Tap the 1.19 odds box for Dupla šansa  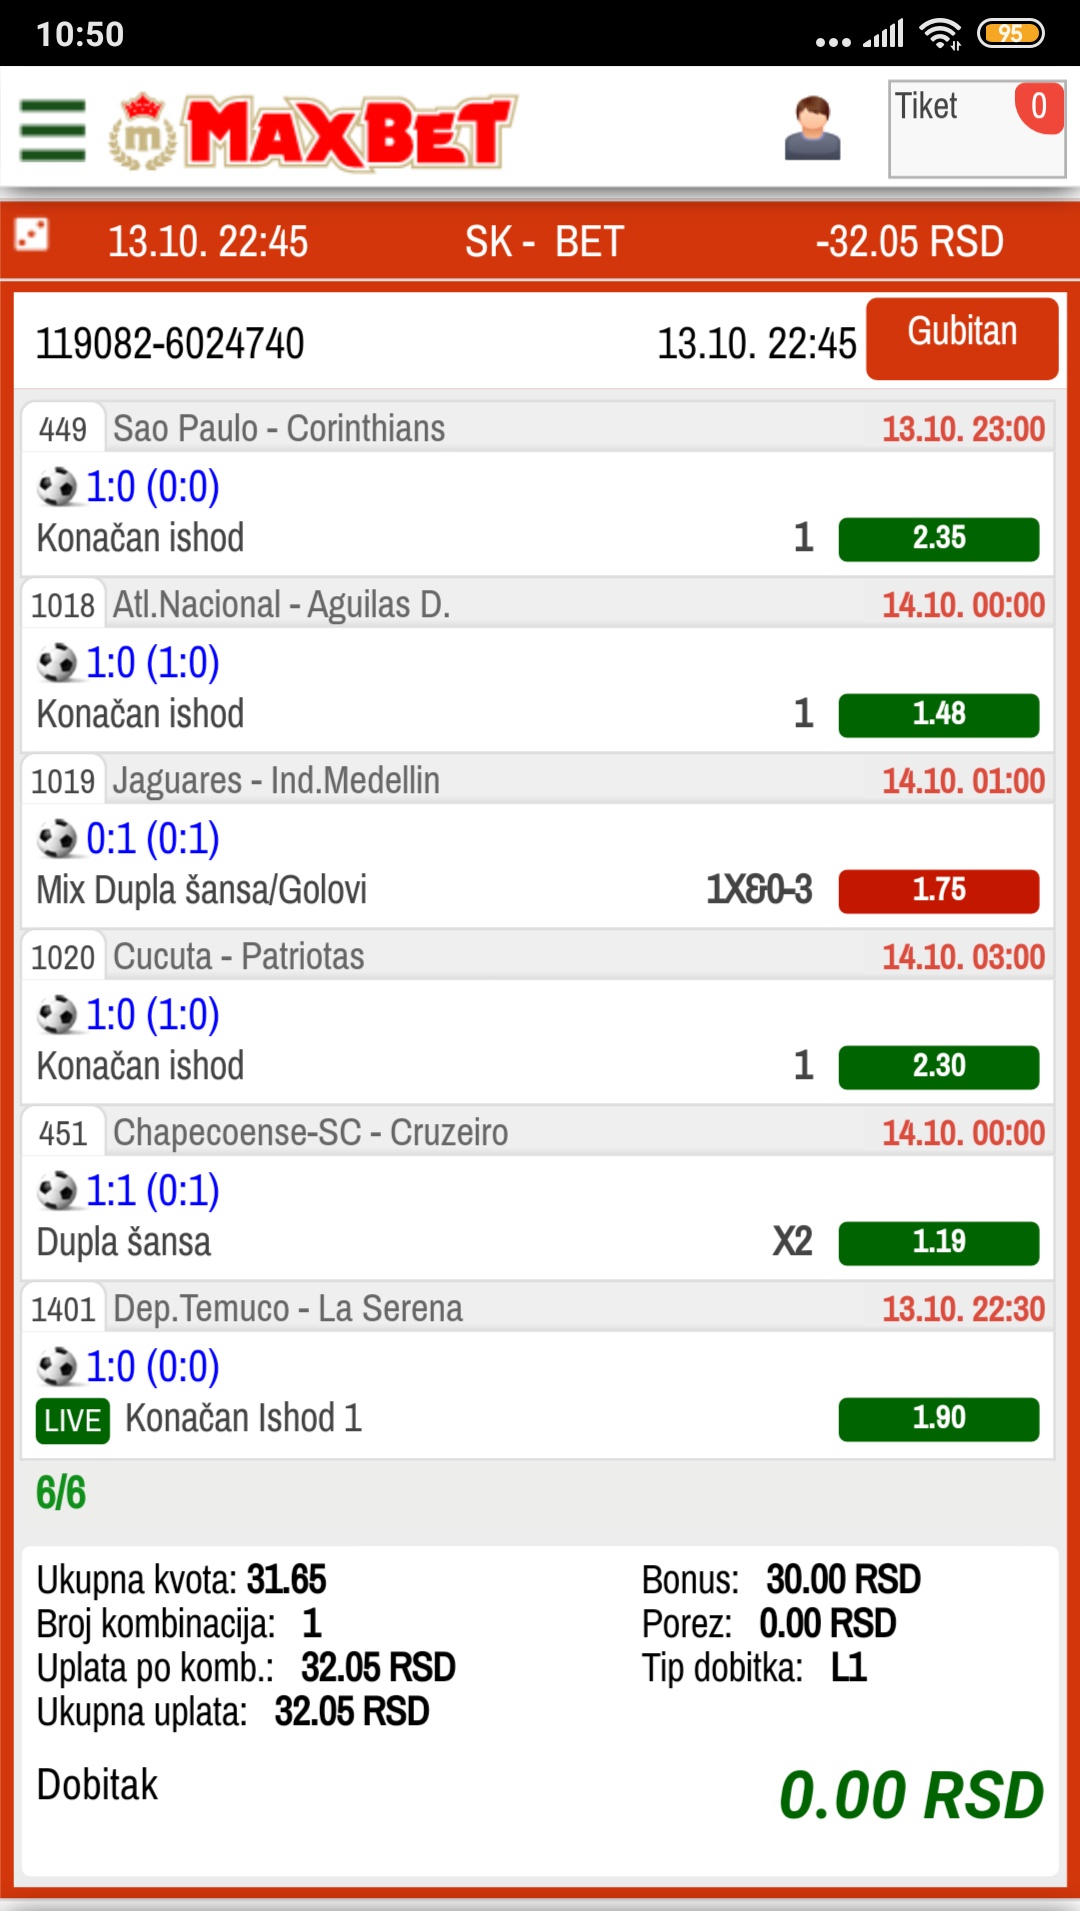click(939, 1243)
